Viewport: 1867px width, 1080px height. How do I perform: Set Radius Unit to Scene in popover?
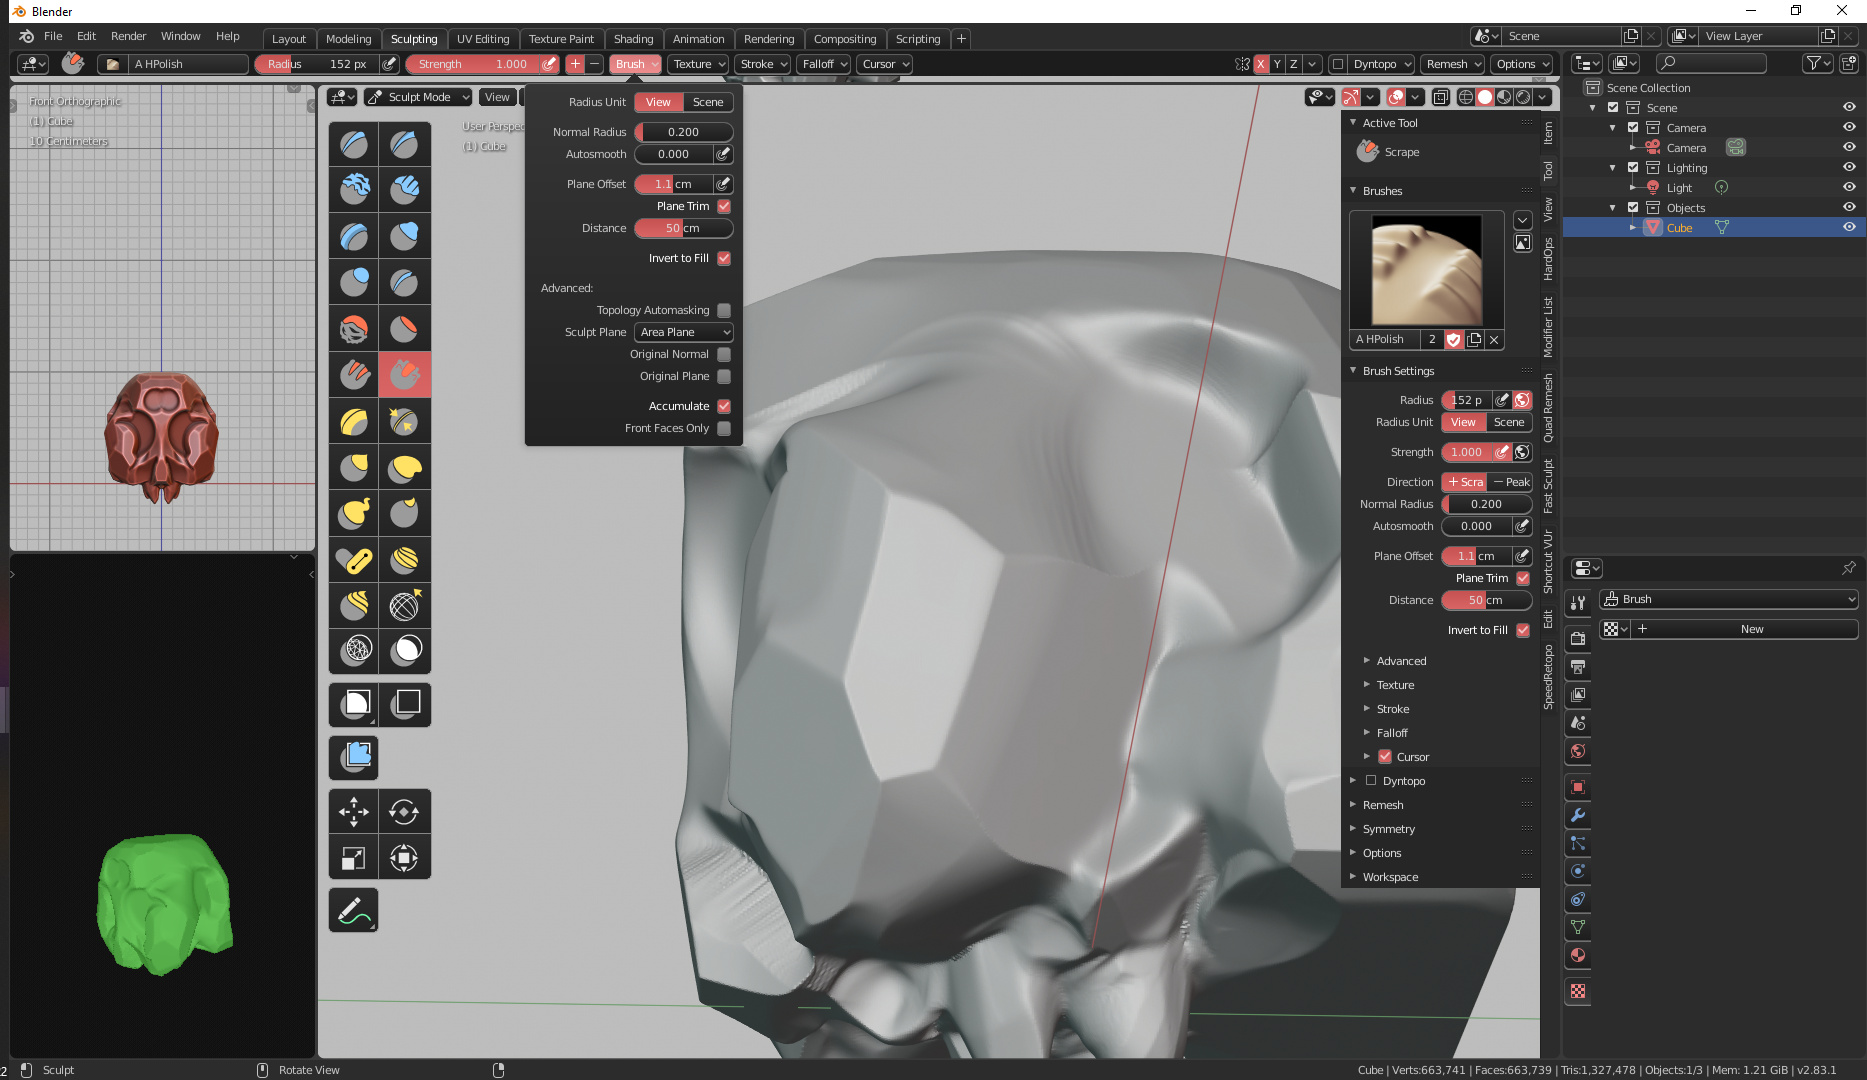click(708, 102)
